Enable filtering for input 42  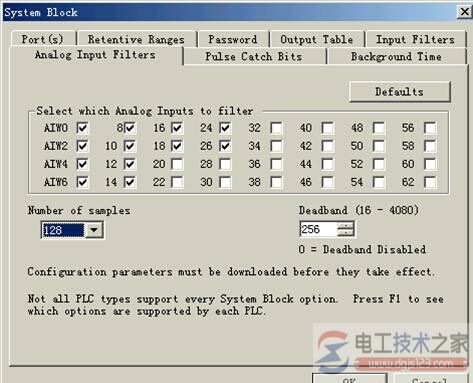(328, 146)
